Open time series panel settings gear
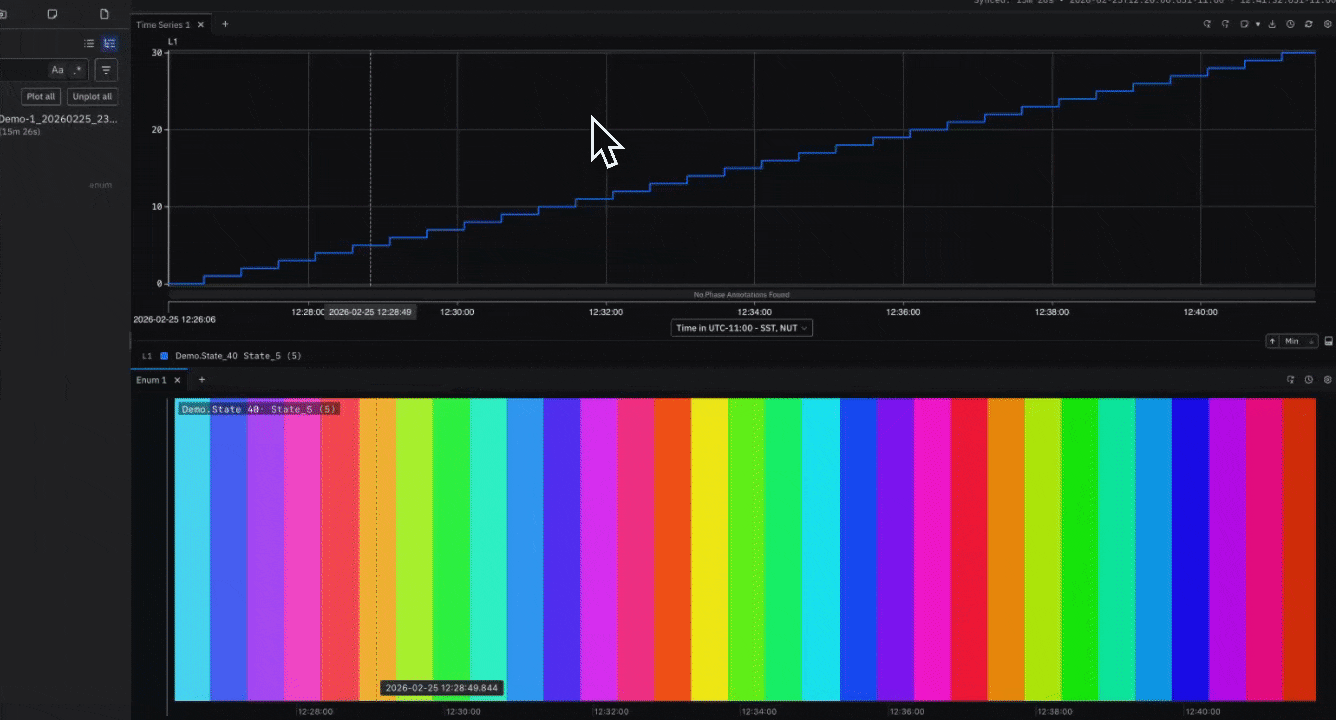1336x720 pixels. (x=1328, y=24)
